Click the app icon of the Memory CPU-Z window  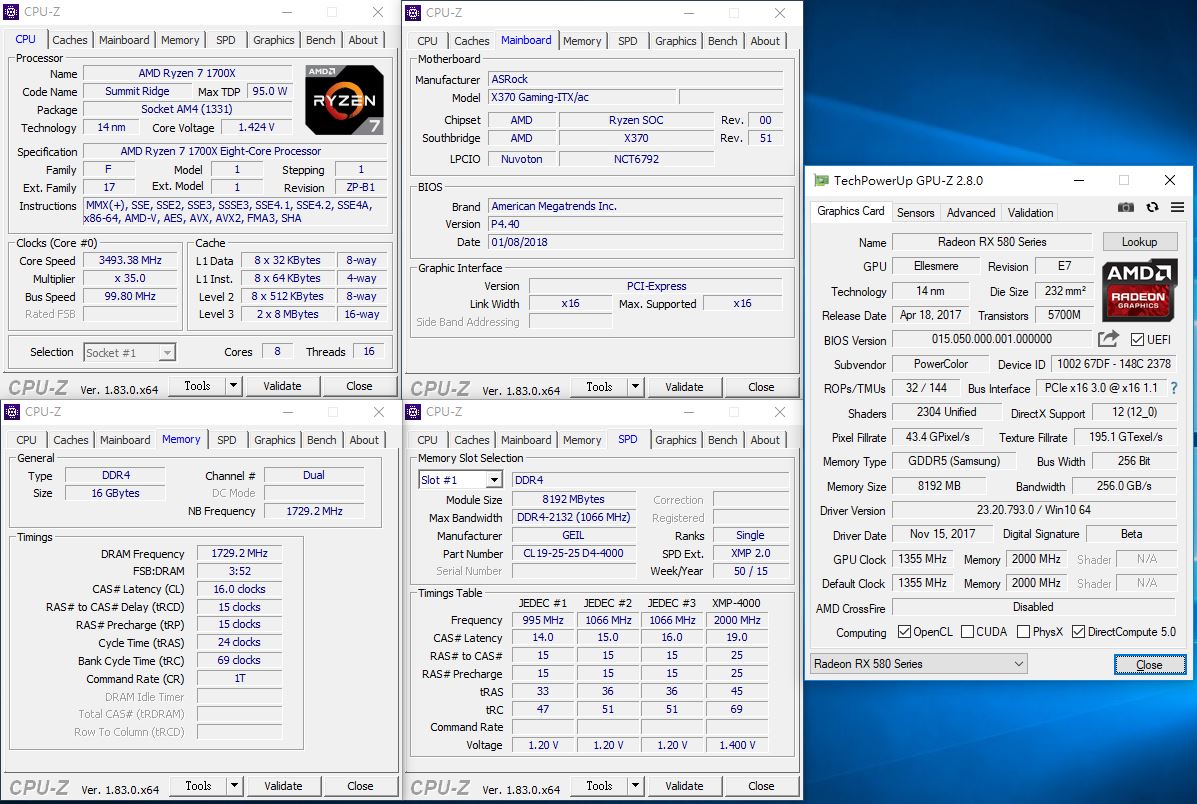point(11,412)
